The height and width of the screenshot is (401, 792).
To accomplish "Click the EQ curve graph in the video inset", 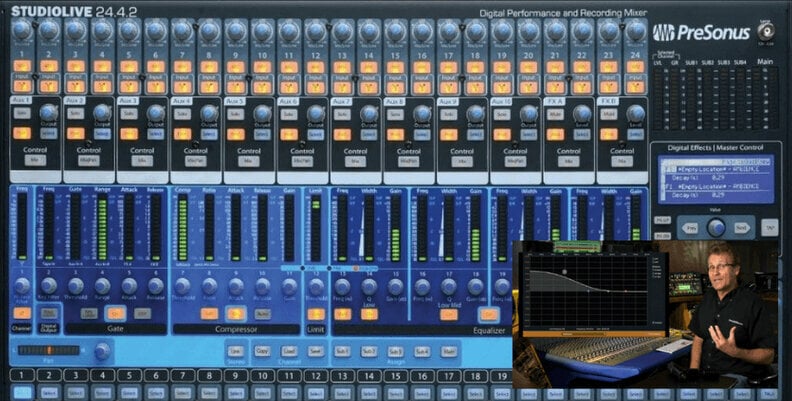I will [x=586, y=289].
